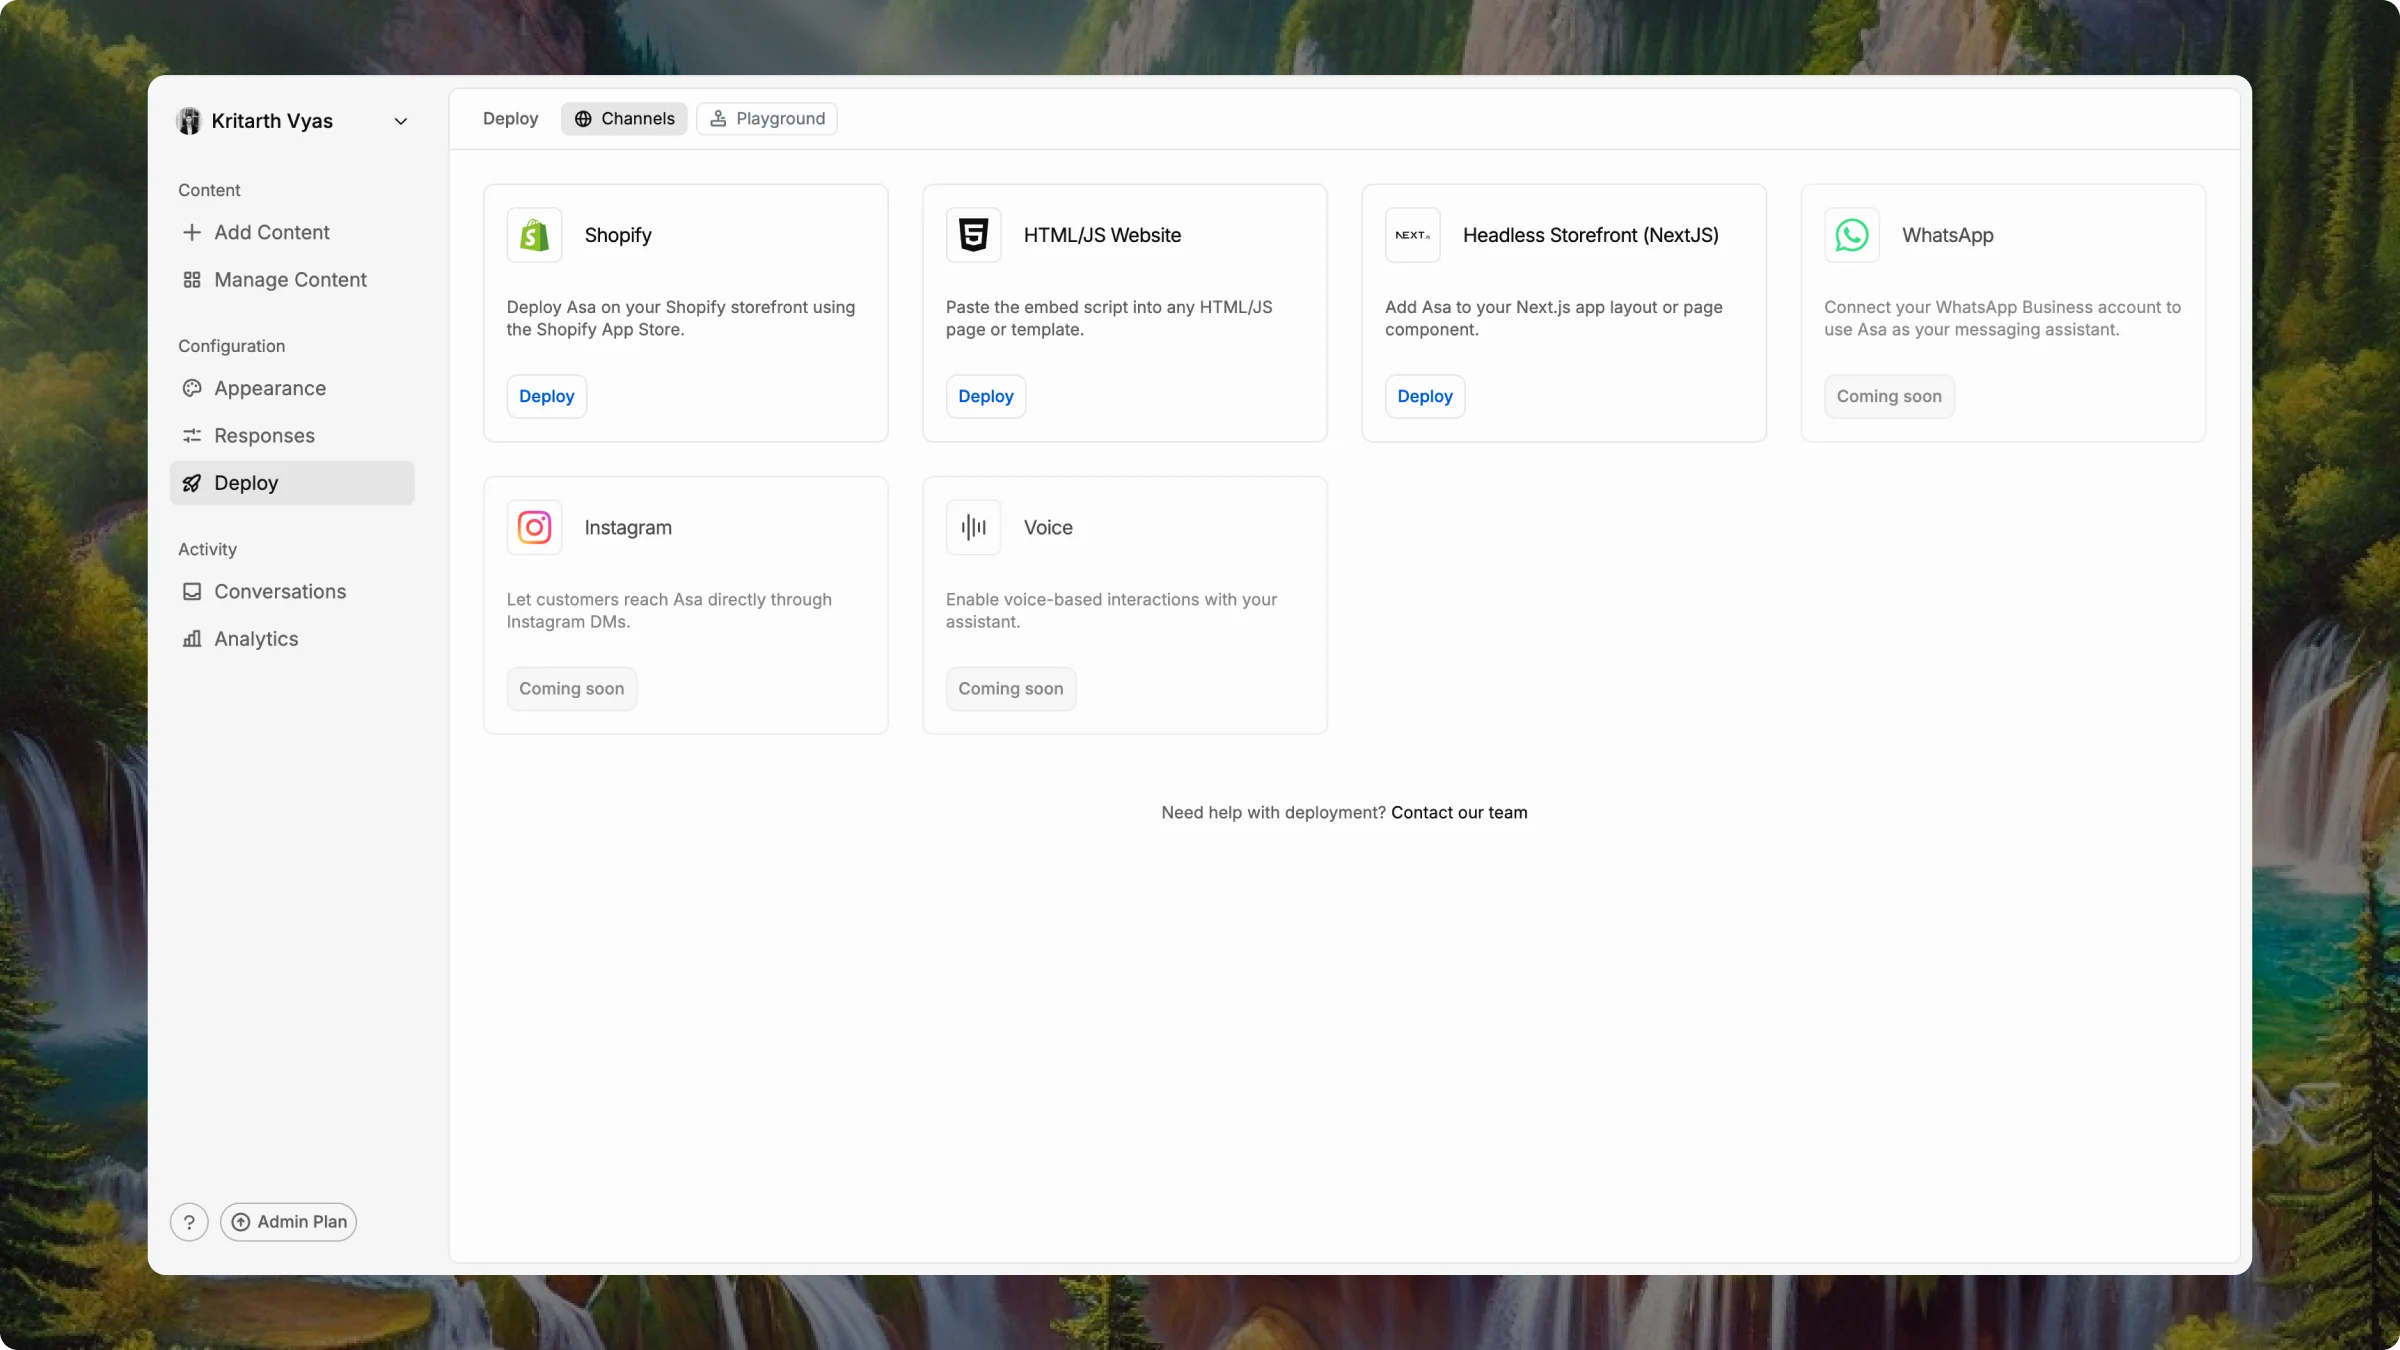Click Coming soon on the Instagram card
This screenshot has width=2400, height=1350.
(x=571, y=689)
